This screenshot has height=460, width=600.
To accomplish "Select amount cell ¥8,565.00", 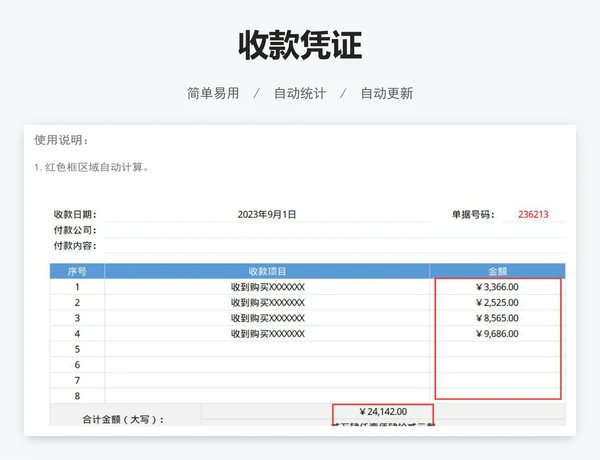I will click(497, 318).
